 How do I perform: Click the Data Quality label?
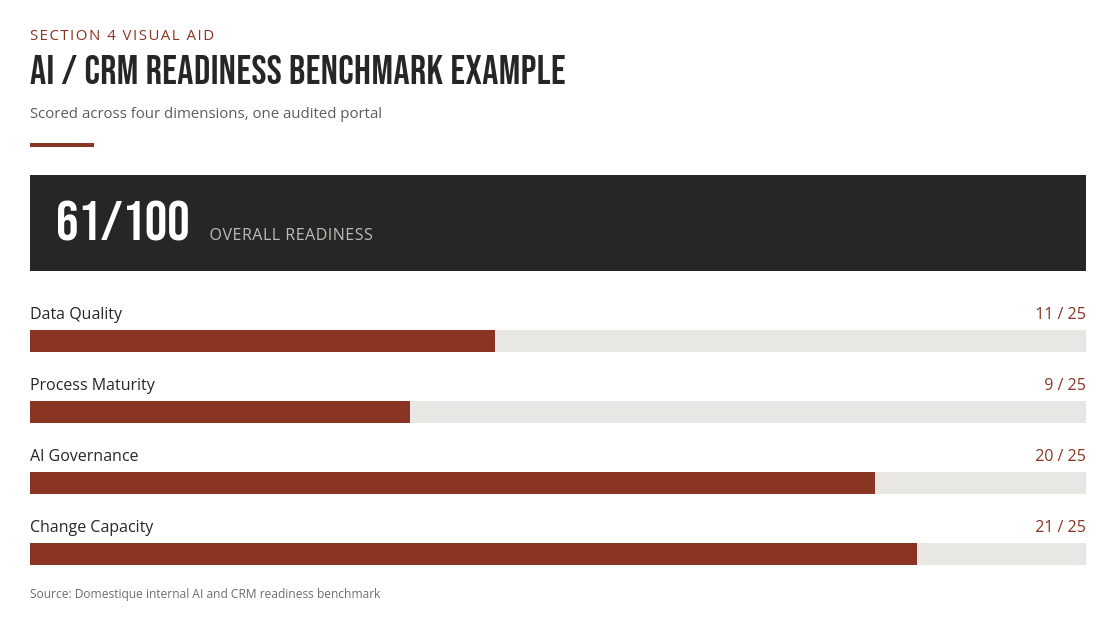76,313
